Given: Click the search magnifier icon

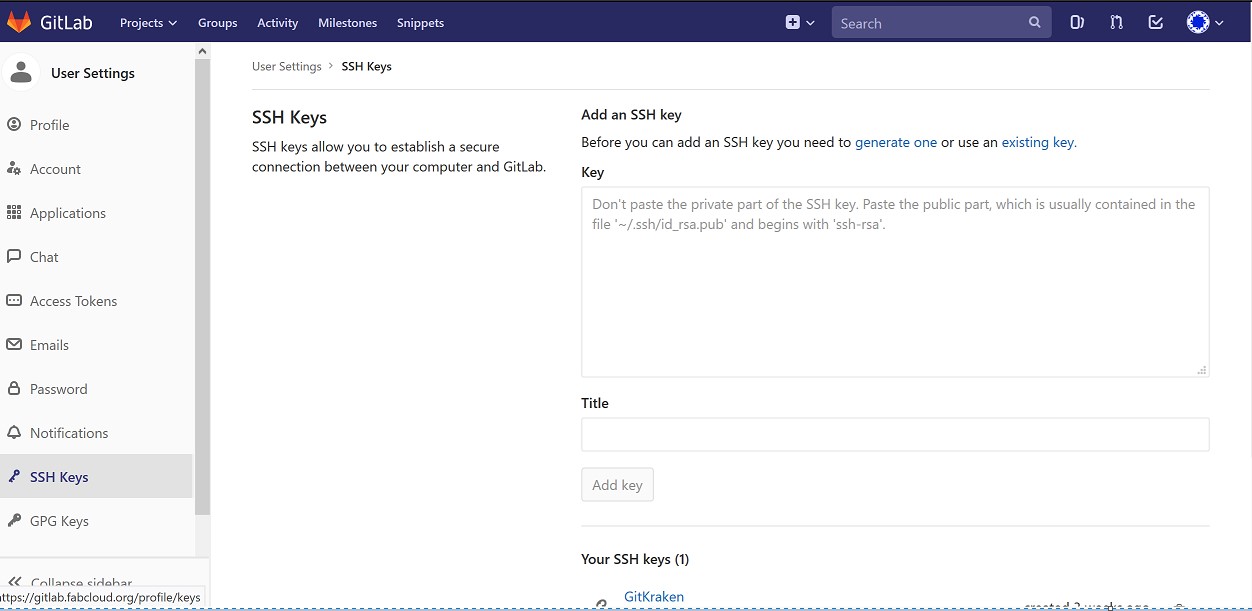Looking at the screenshot, I should (x=1035, y=23).
